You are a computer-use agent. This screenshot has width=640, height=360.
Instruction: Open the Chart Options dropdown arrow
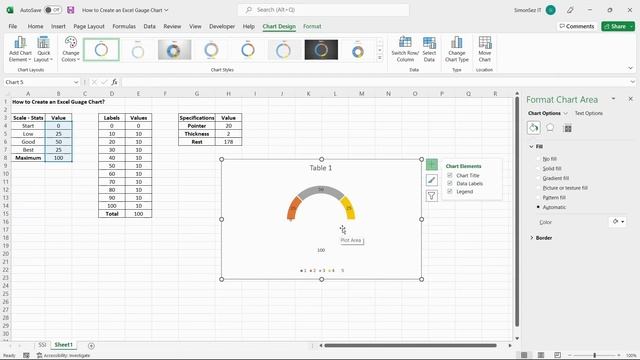[x=565, y=113]
